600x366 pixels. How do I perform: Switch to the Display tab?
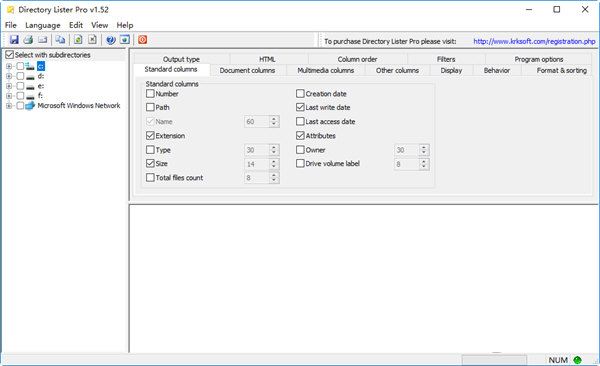pyautogui.click(x=452, y=70)
